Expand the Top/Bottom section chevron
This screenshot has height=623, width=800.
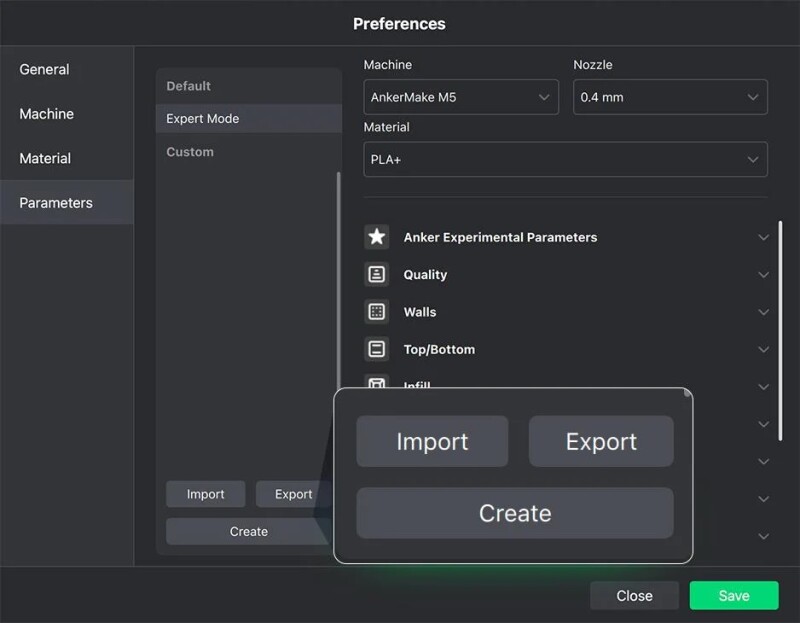tap(763, 350)
